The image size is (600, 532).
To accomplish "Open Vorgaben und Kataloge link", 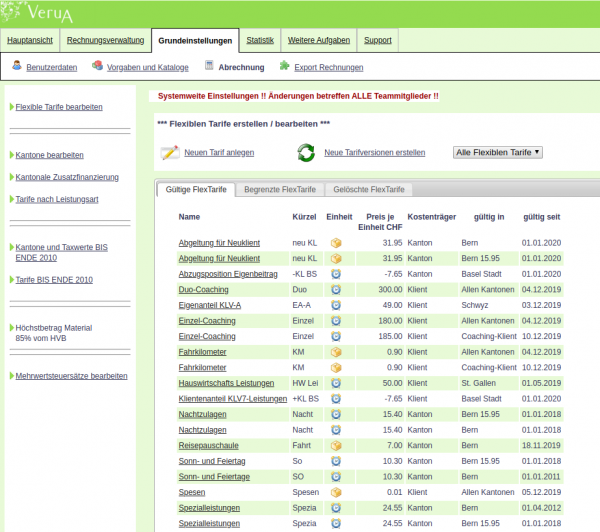I will (148, 67).
